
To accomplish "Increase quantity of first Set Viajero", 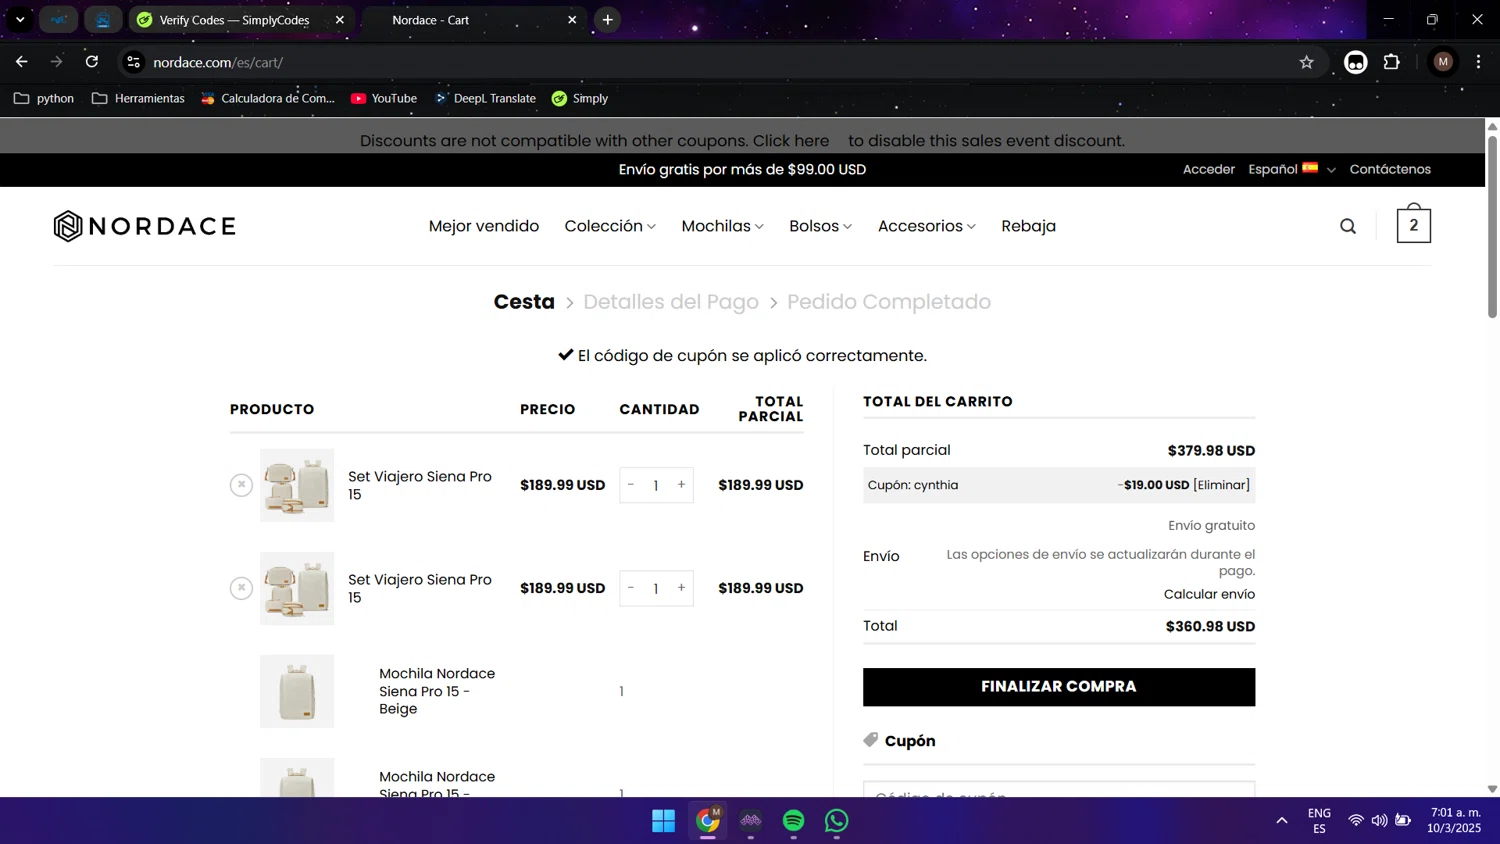I will (681, 485).
